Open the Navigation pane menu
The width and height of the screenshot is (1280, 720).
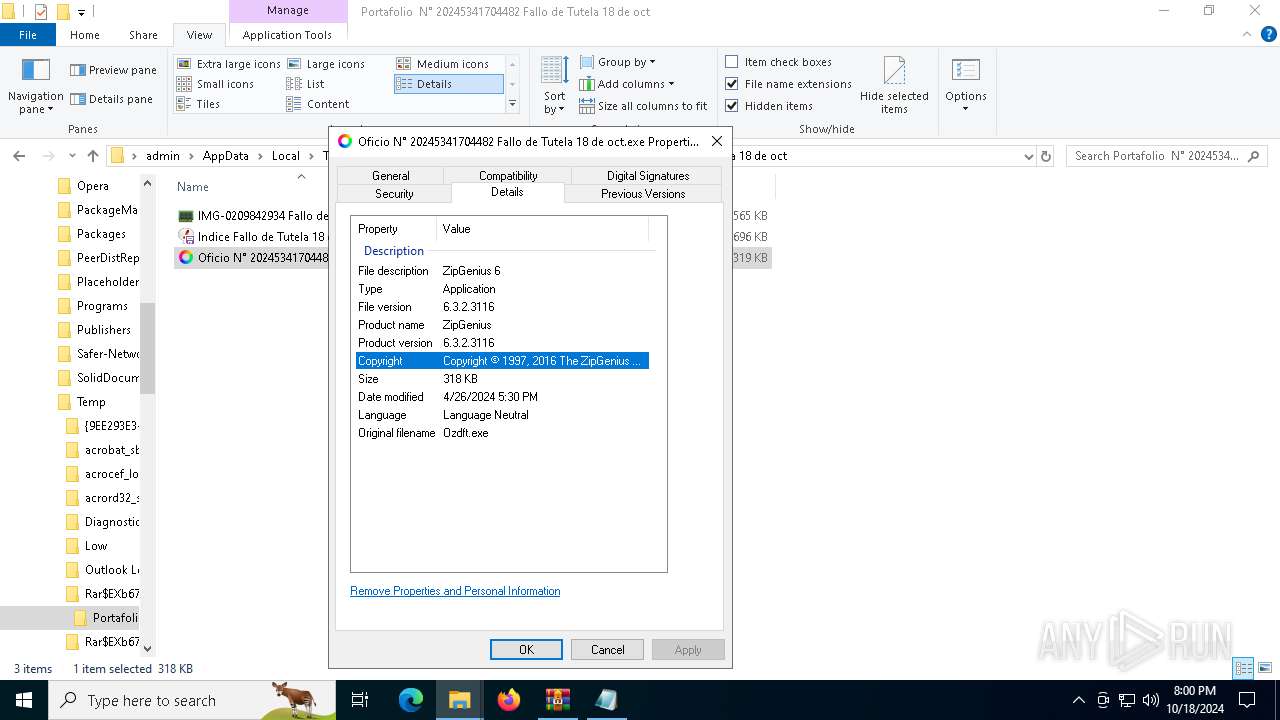point(35,87)
